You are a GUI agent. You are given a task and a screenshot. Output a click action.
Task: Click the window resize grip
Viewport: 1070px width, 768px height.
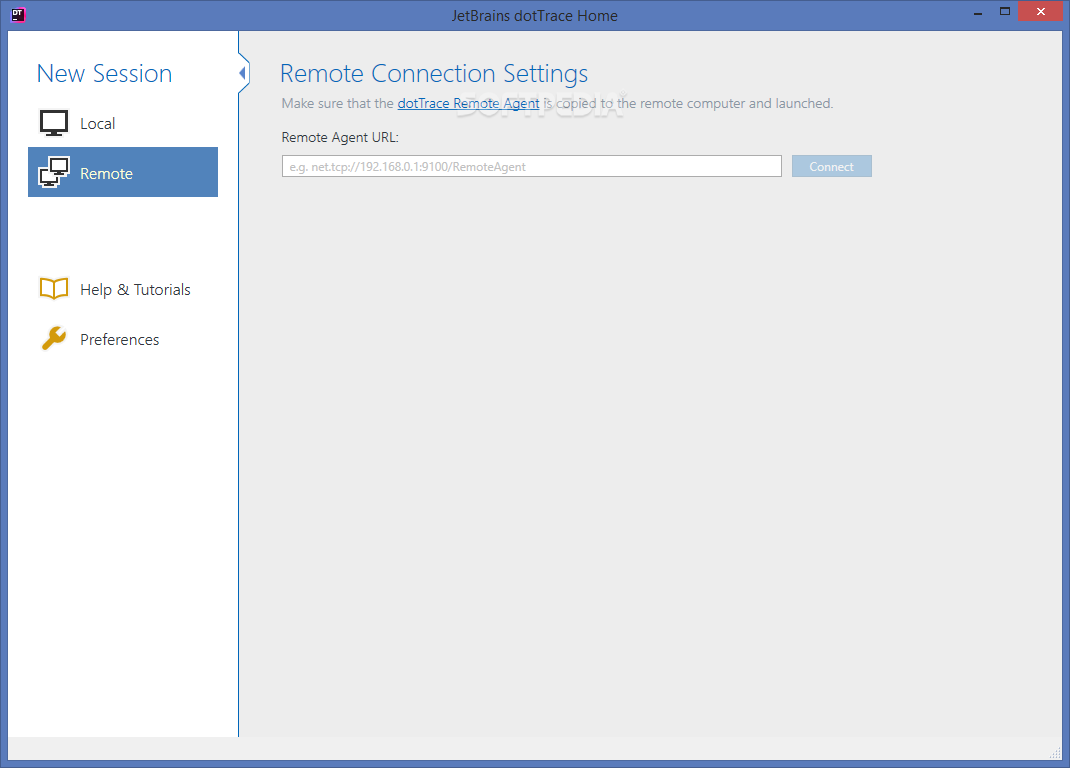(1055, 752)
